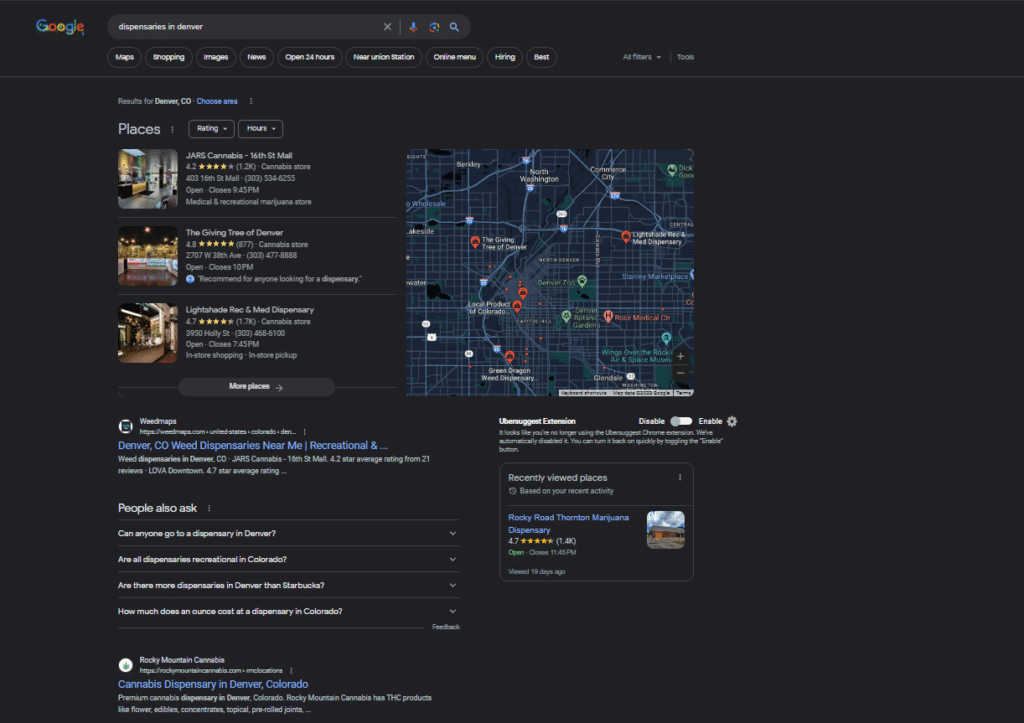Click Weedmaps site favicon

(x=126, y=426)
